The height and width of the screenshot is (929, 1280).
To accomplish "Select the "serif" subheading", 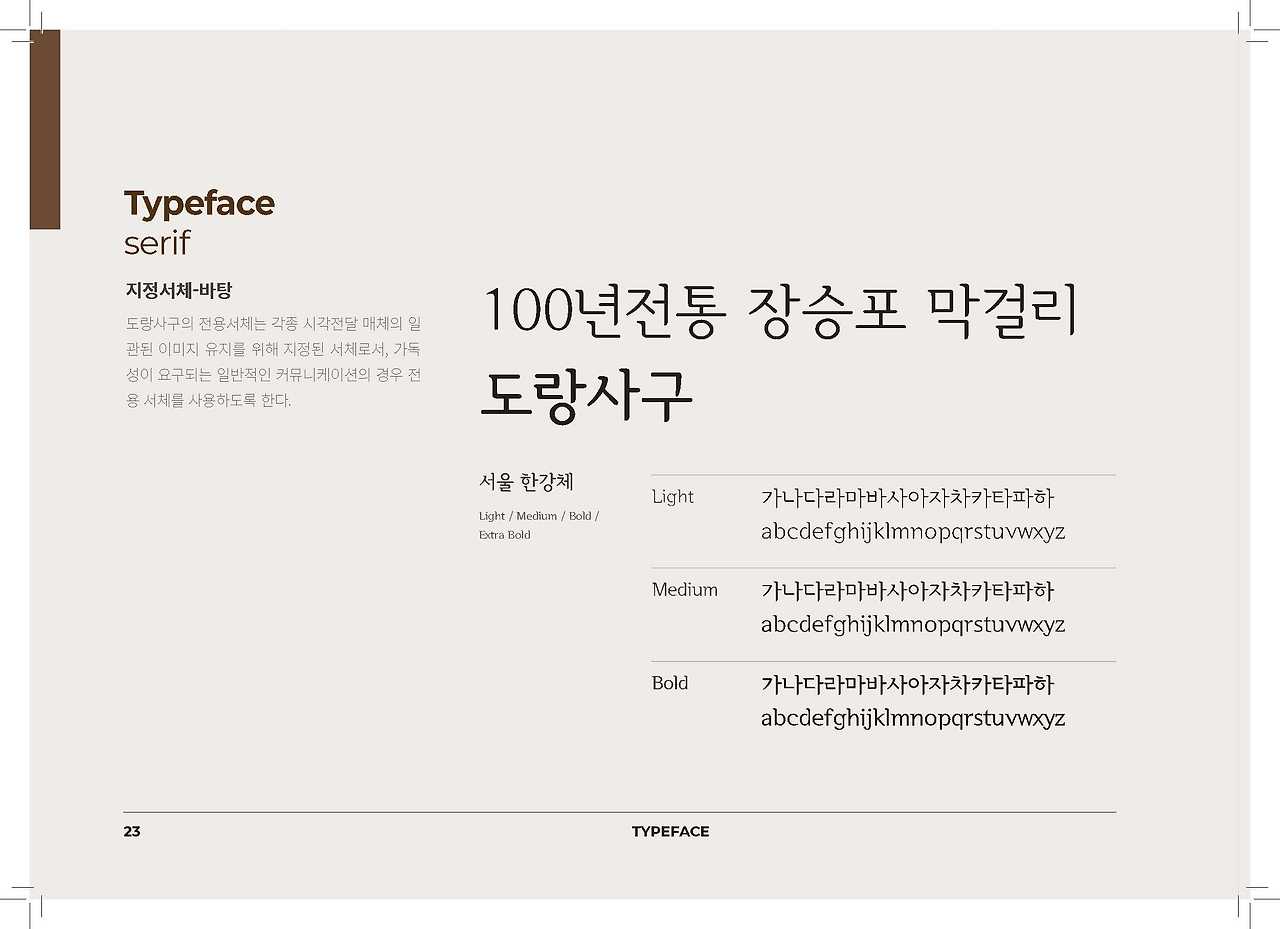I will click(157, 242).
